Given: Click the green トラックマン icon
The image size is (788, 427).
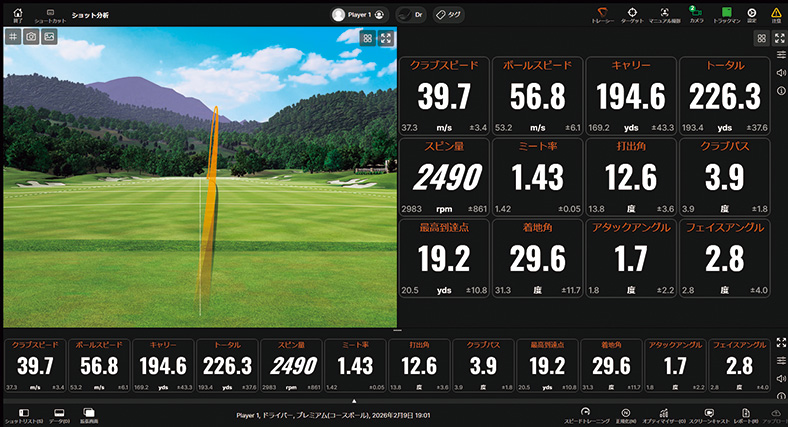Looking at the screenshot, I should coord(726,13).
